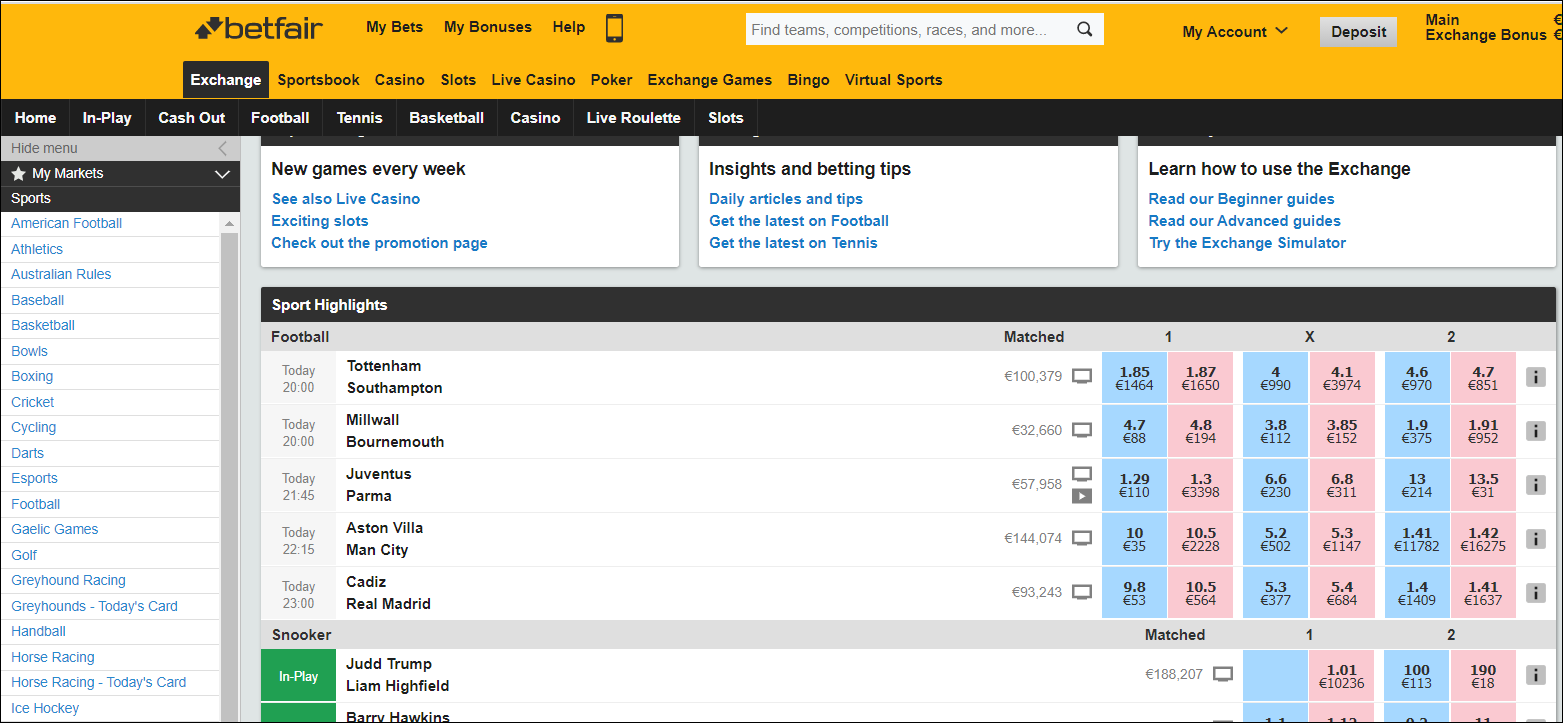Show market info for Cadiz v Real Madrid

[1536, 593]
